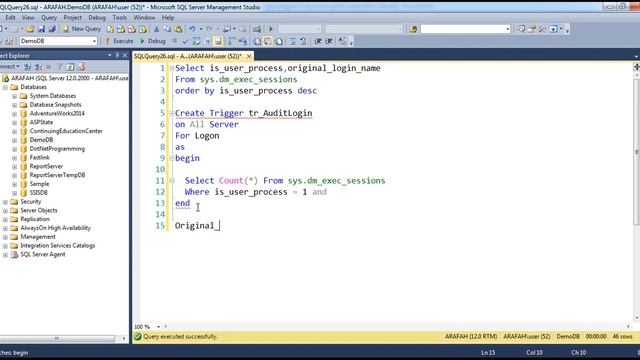Open the Tools menu
The image size is (640, 360).
click(120, 18)
